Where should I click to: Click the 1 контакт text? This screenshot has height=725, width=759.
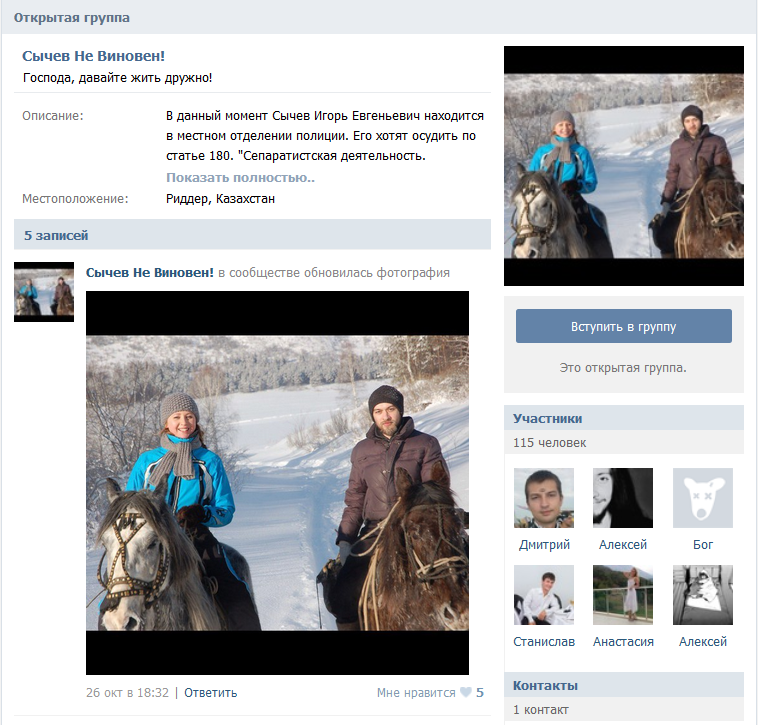(x=541, y=710)
